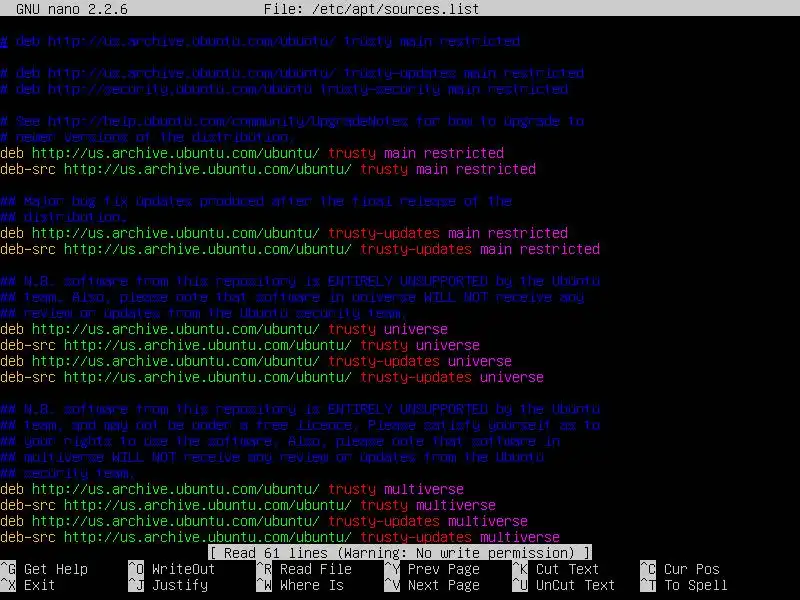Viewport: 800px width, 600px height.
Task: Click the '## distribution.' comment line
Action: (64, 217)
